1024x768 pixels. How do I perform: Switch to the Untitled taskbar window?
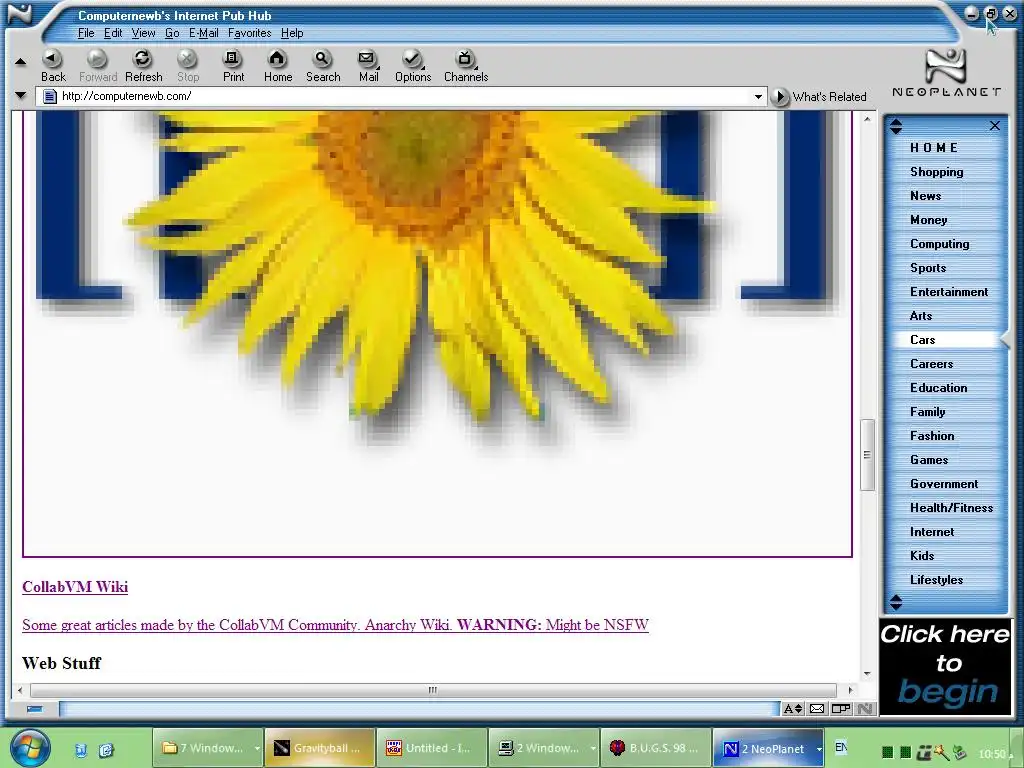[432, 748]
